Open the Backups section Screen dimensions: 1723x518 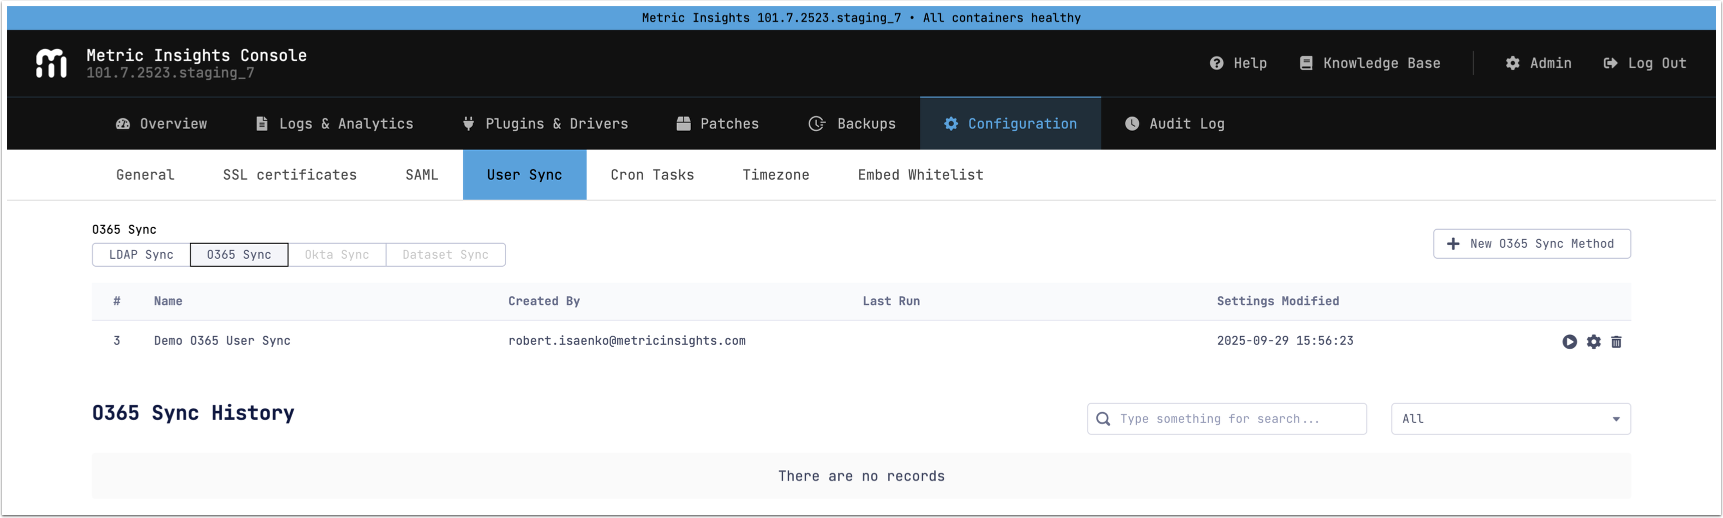click(x=852, y=124)
